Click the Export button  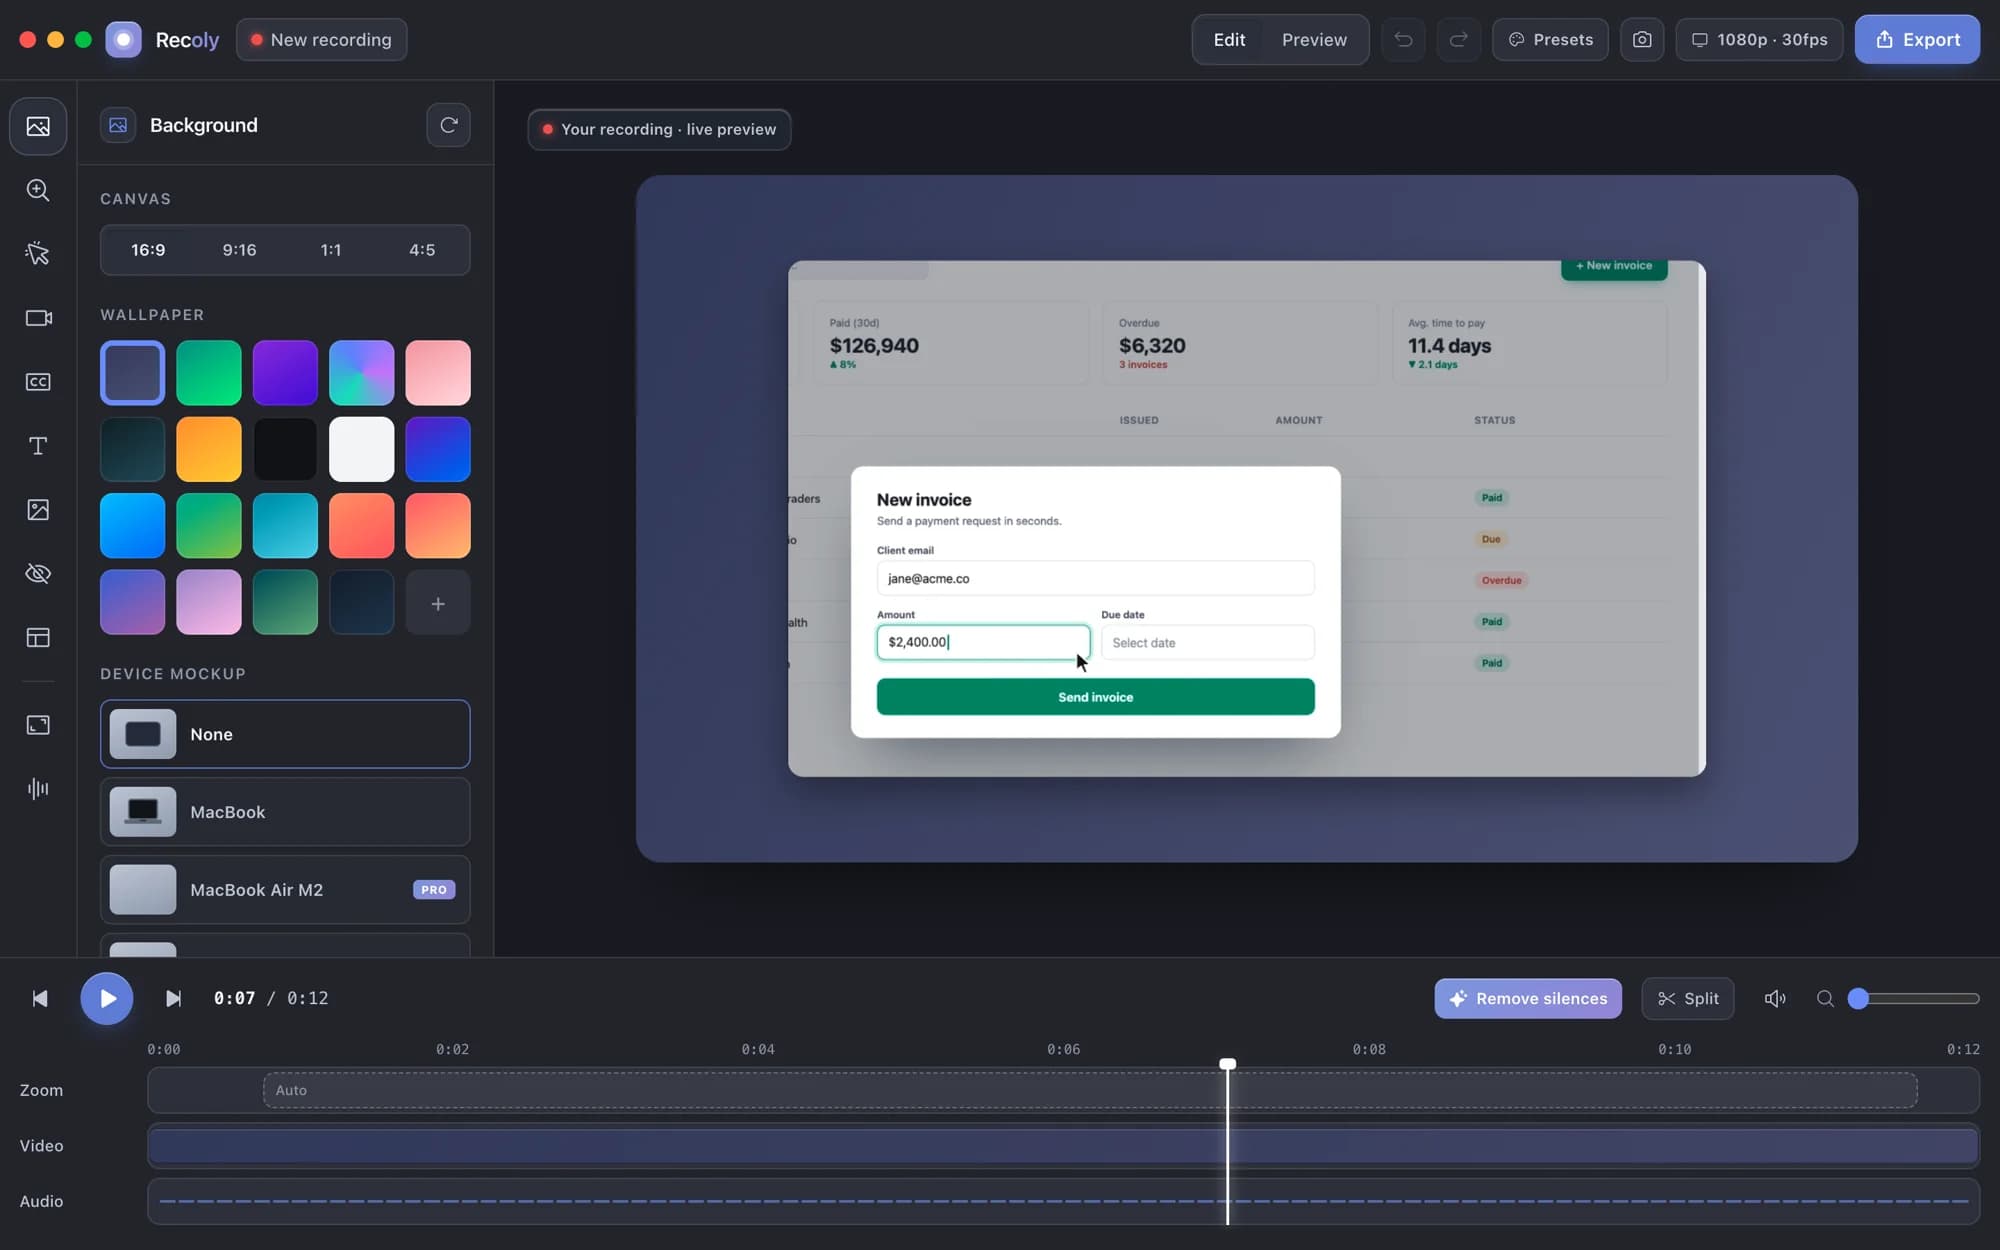click(1917, 40)
